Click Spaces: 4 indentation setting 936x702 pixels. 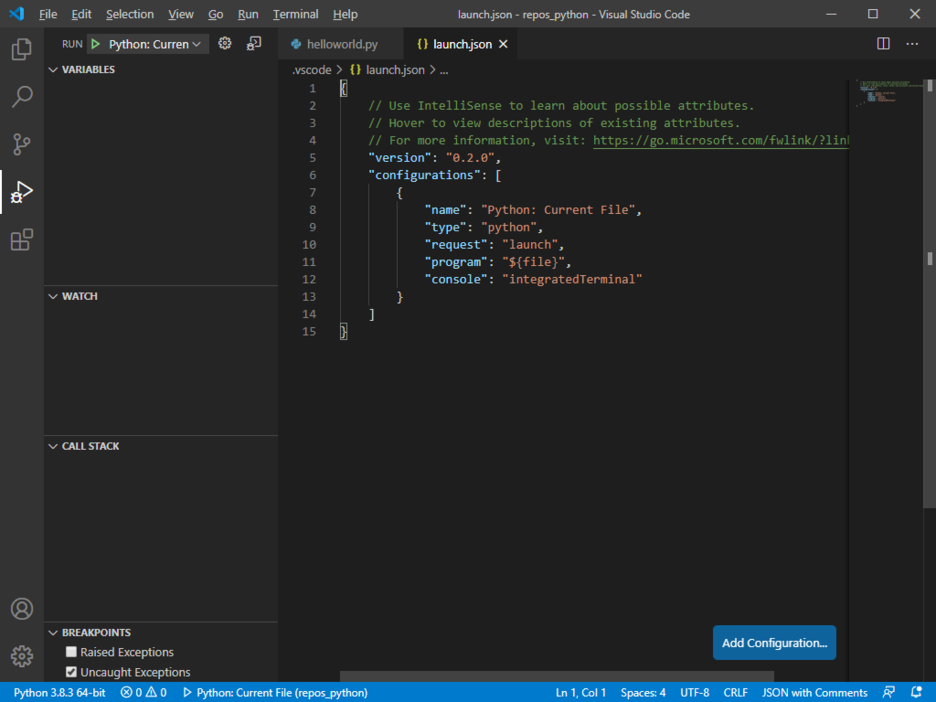643,692
